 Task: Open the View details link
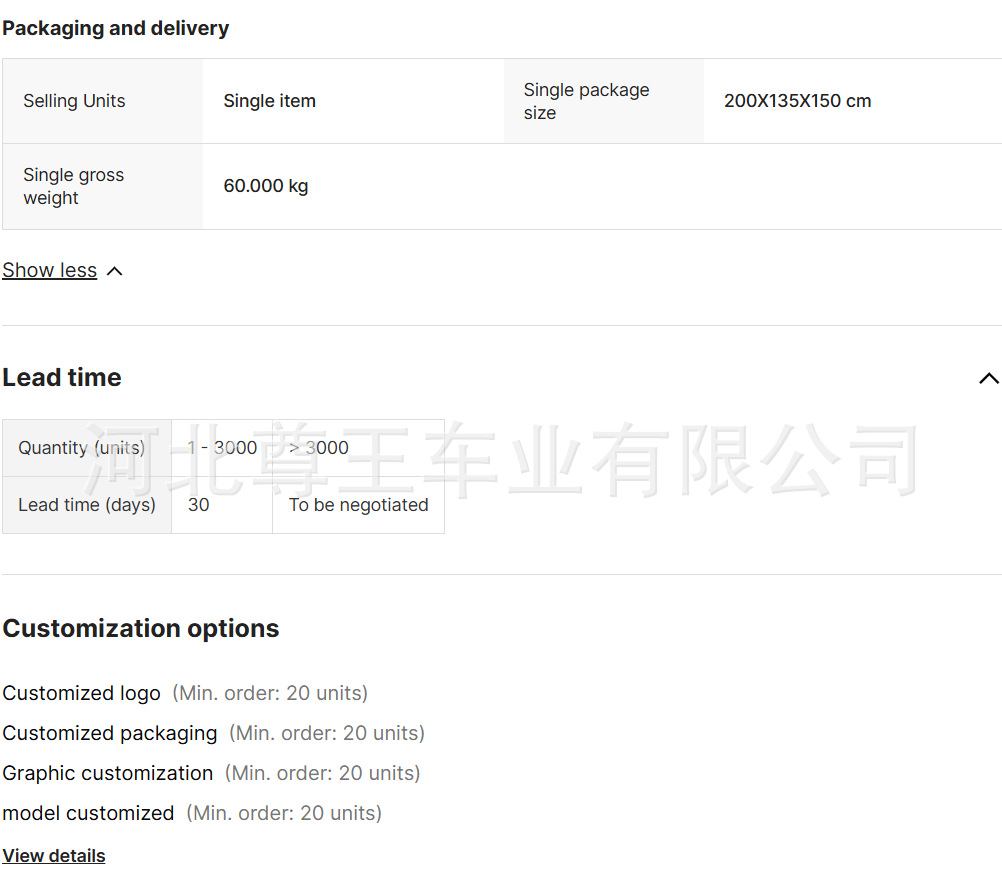[x=54, y=855]
